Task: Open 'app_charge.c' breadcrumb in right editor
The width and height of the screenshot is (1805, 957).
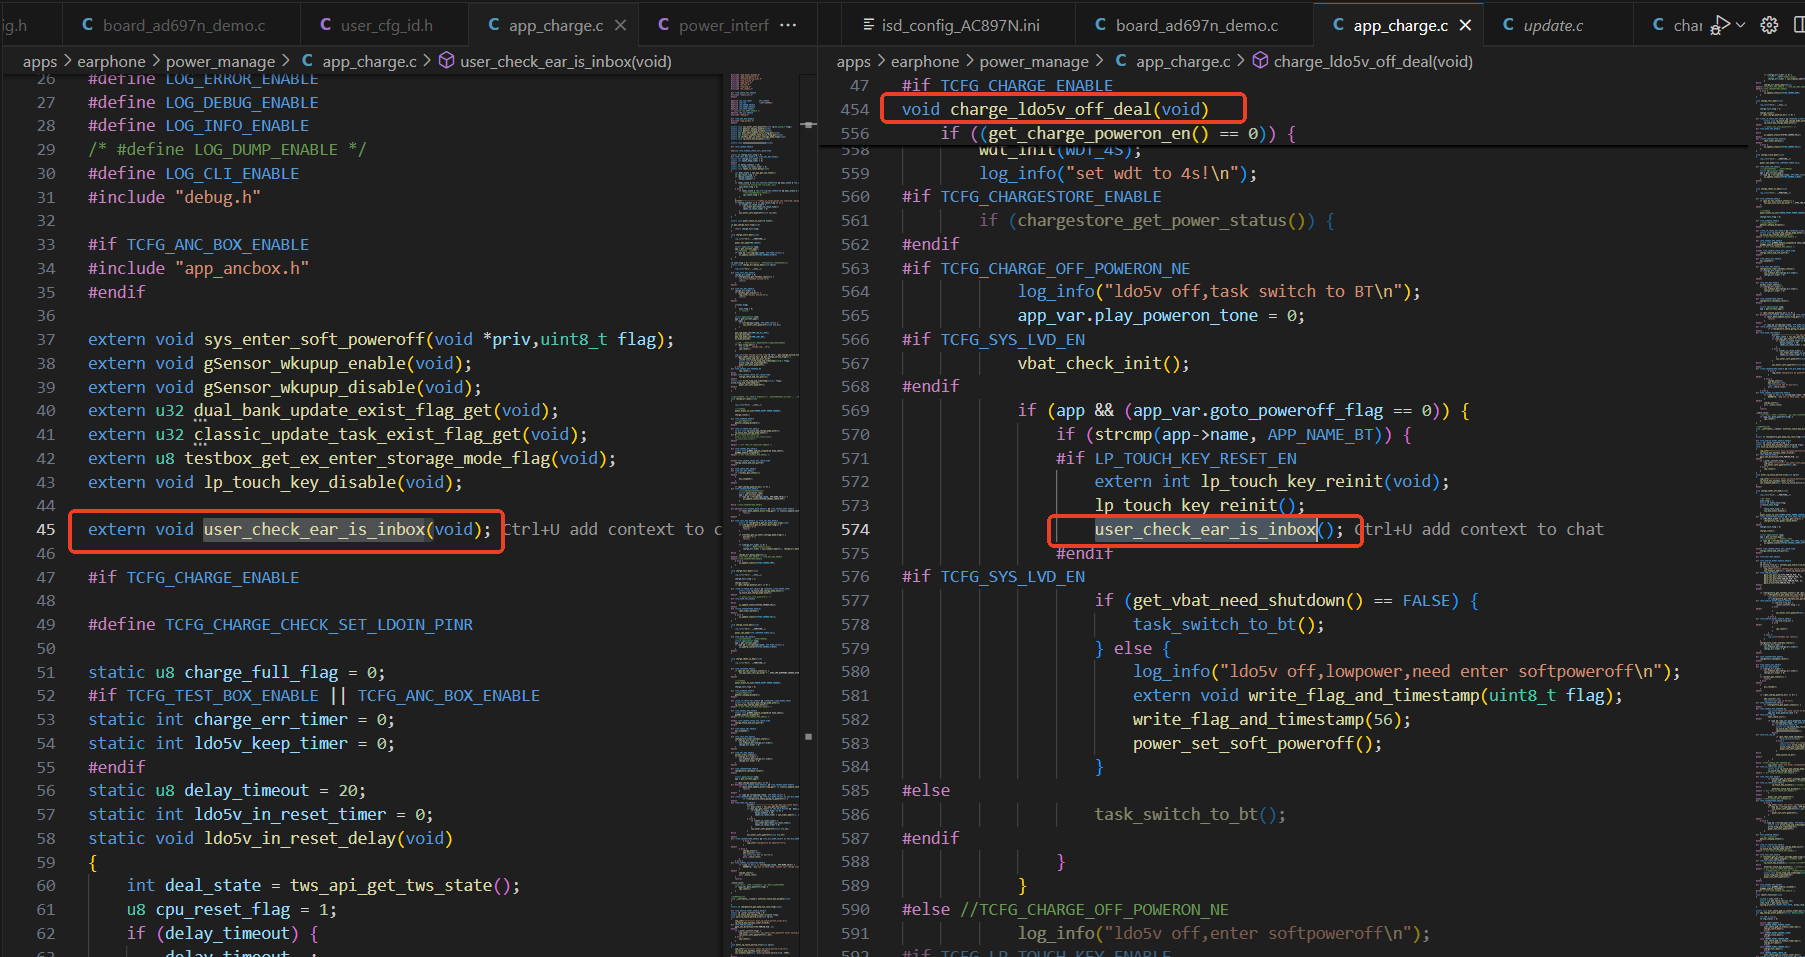Action: point(1183,61)
